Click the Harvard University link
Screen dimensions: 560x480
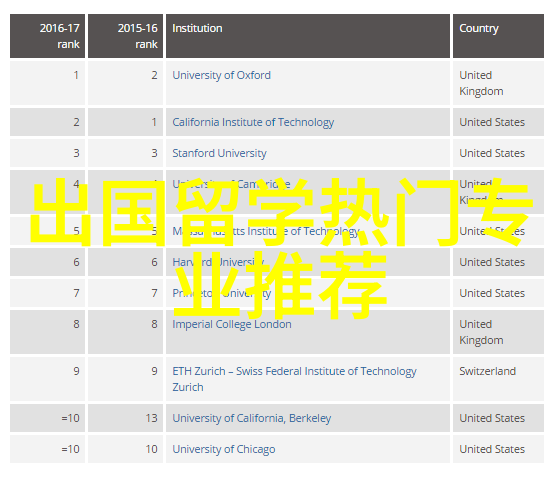(218, 262)
